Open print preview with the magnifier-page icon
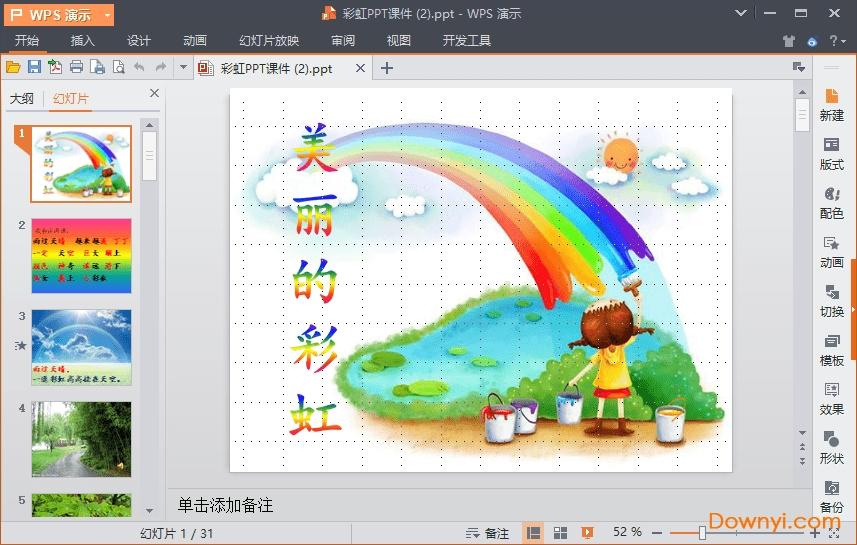The height and width of the screenshot is (545, 857). tap(118, 67)
